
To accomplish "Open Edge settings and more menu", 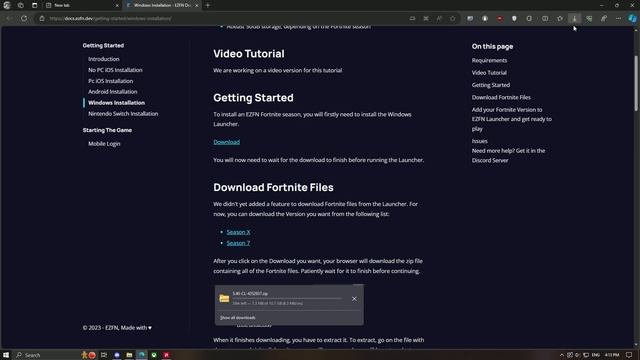I will tap(618, 18).
